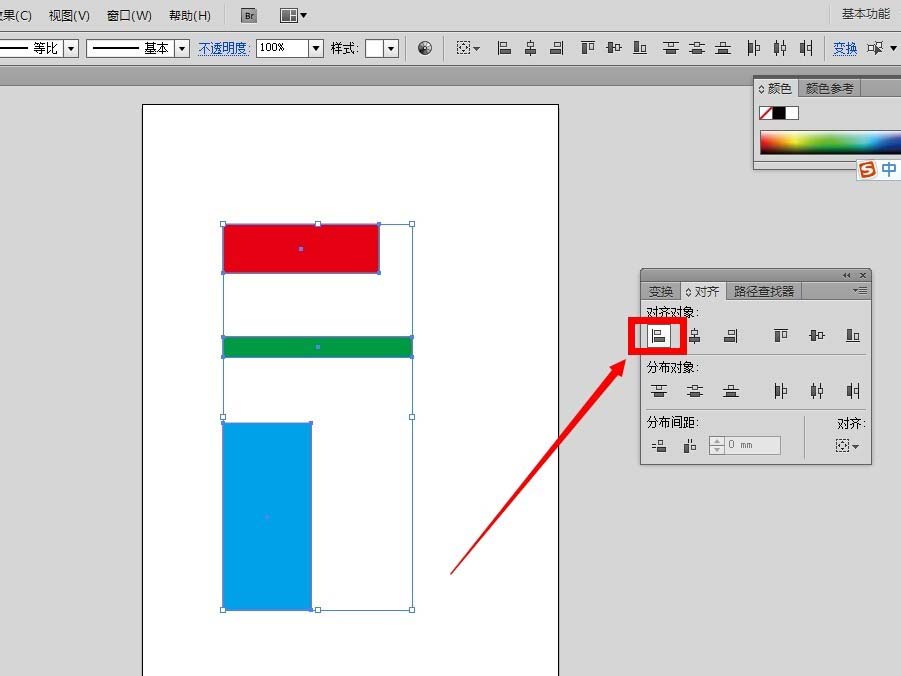
Task: Open the 窗口(W) menu
Action: [x=129, y=16]
